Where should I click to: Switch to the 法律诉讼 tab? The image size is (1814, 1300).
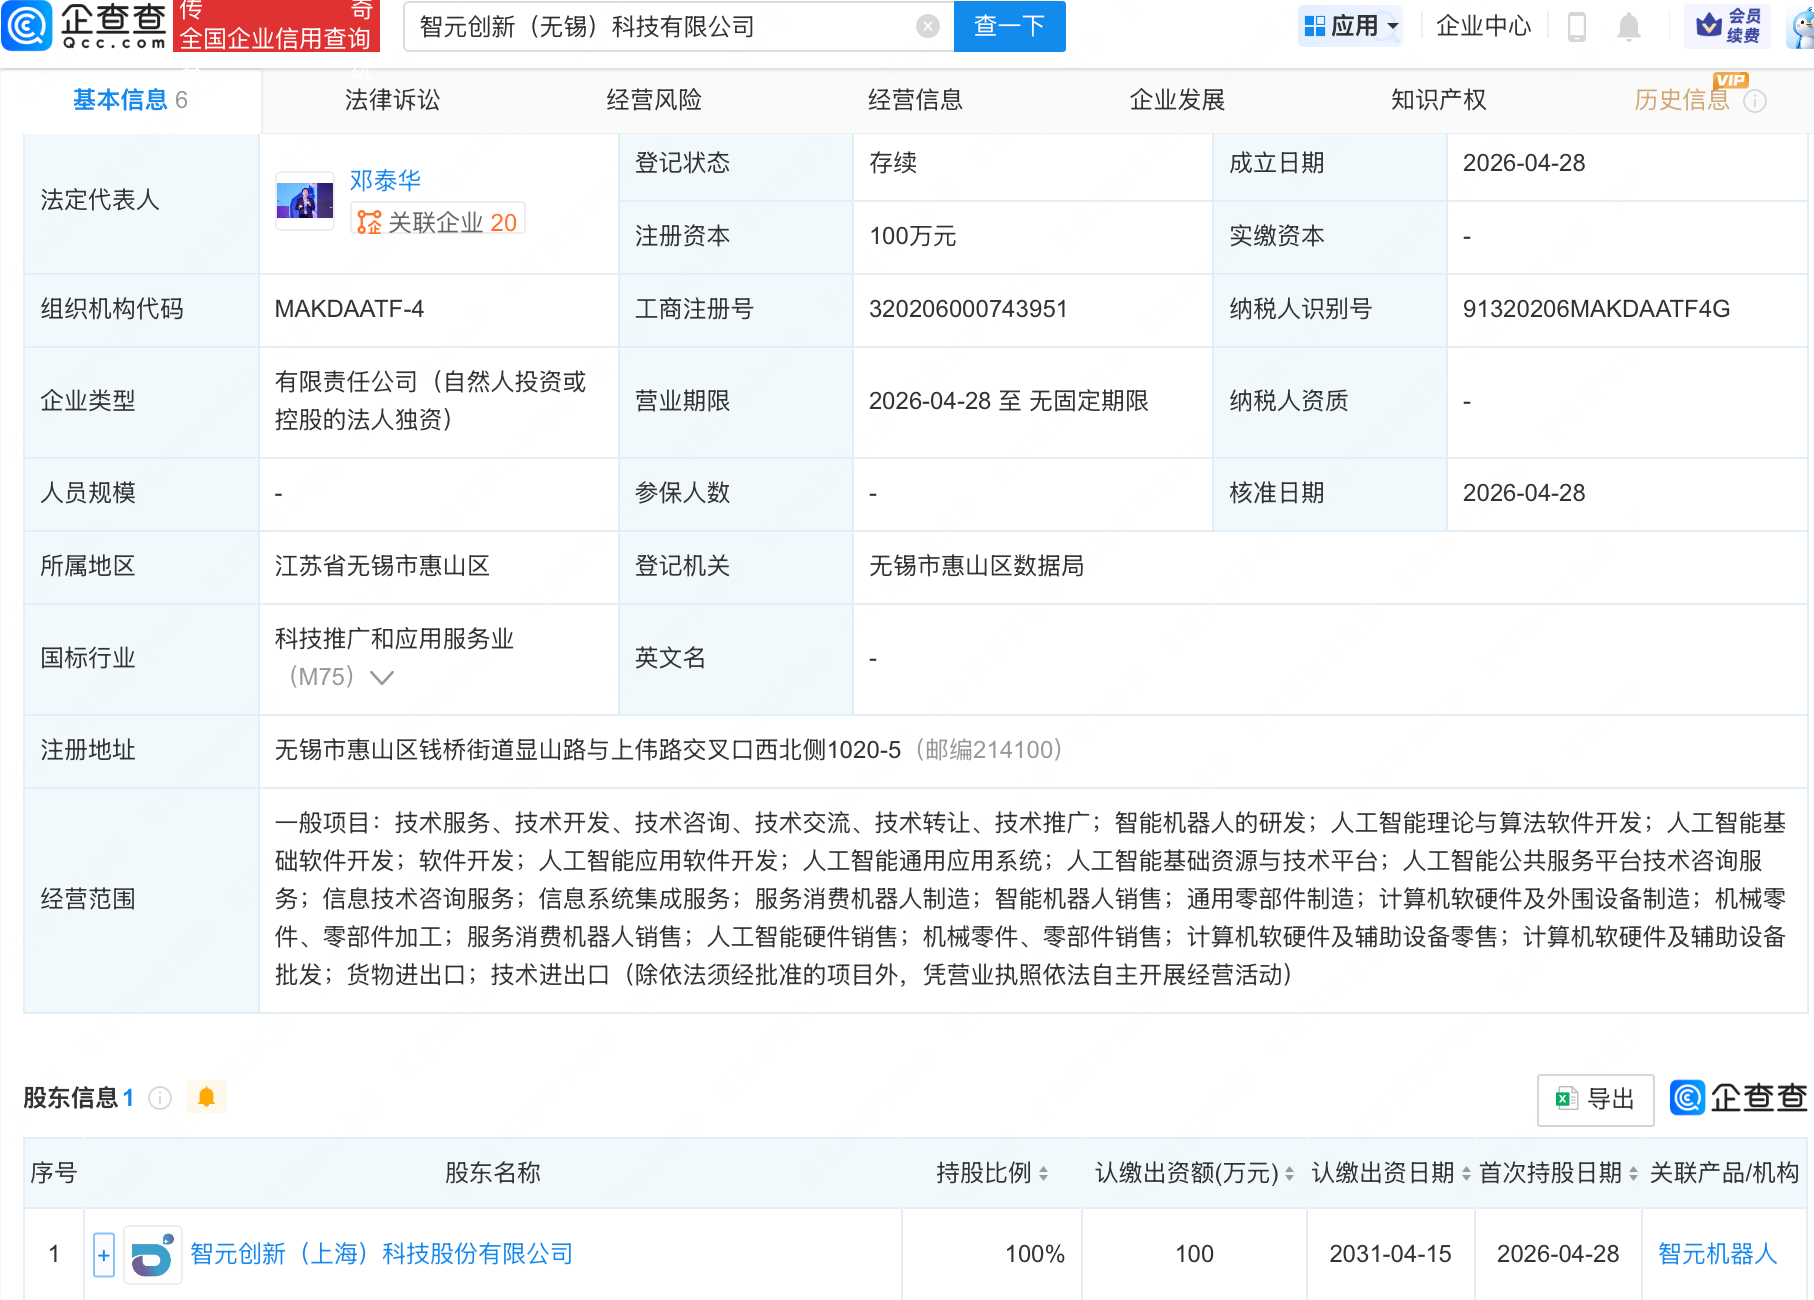click(x=392, y=100)
